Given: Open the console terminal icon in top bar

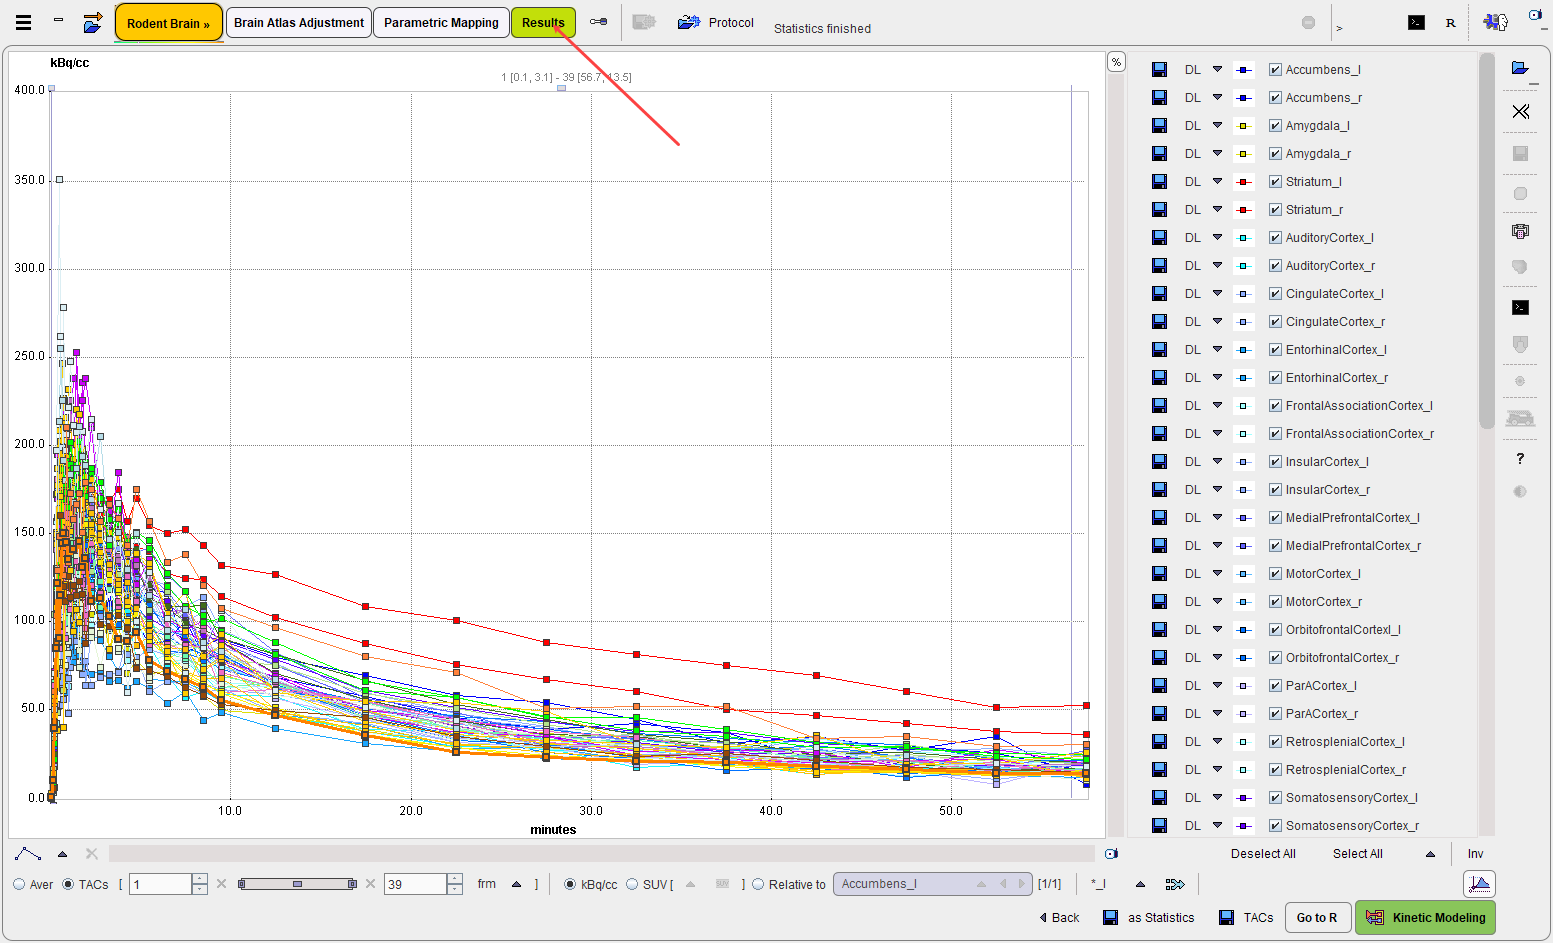Looking at the screenshot, I should 1416,22.
